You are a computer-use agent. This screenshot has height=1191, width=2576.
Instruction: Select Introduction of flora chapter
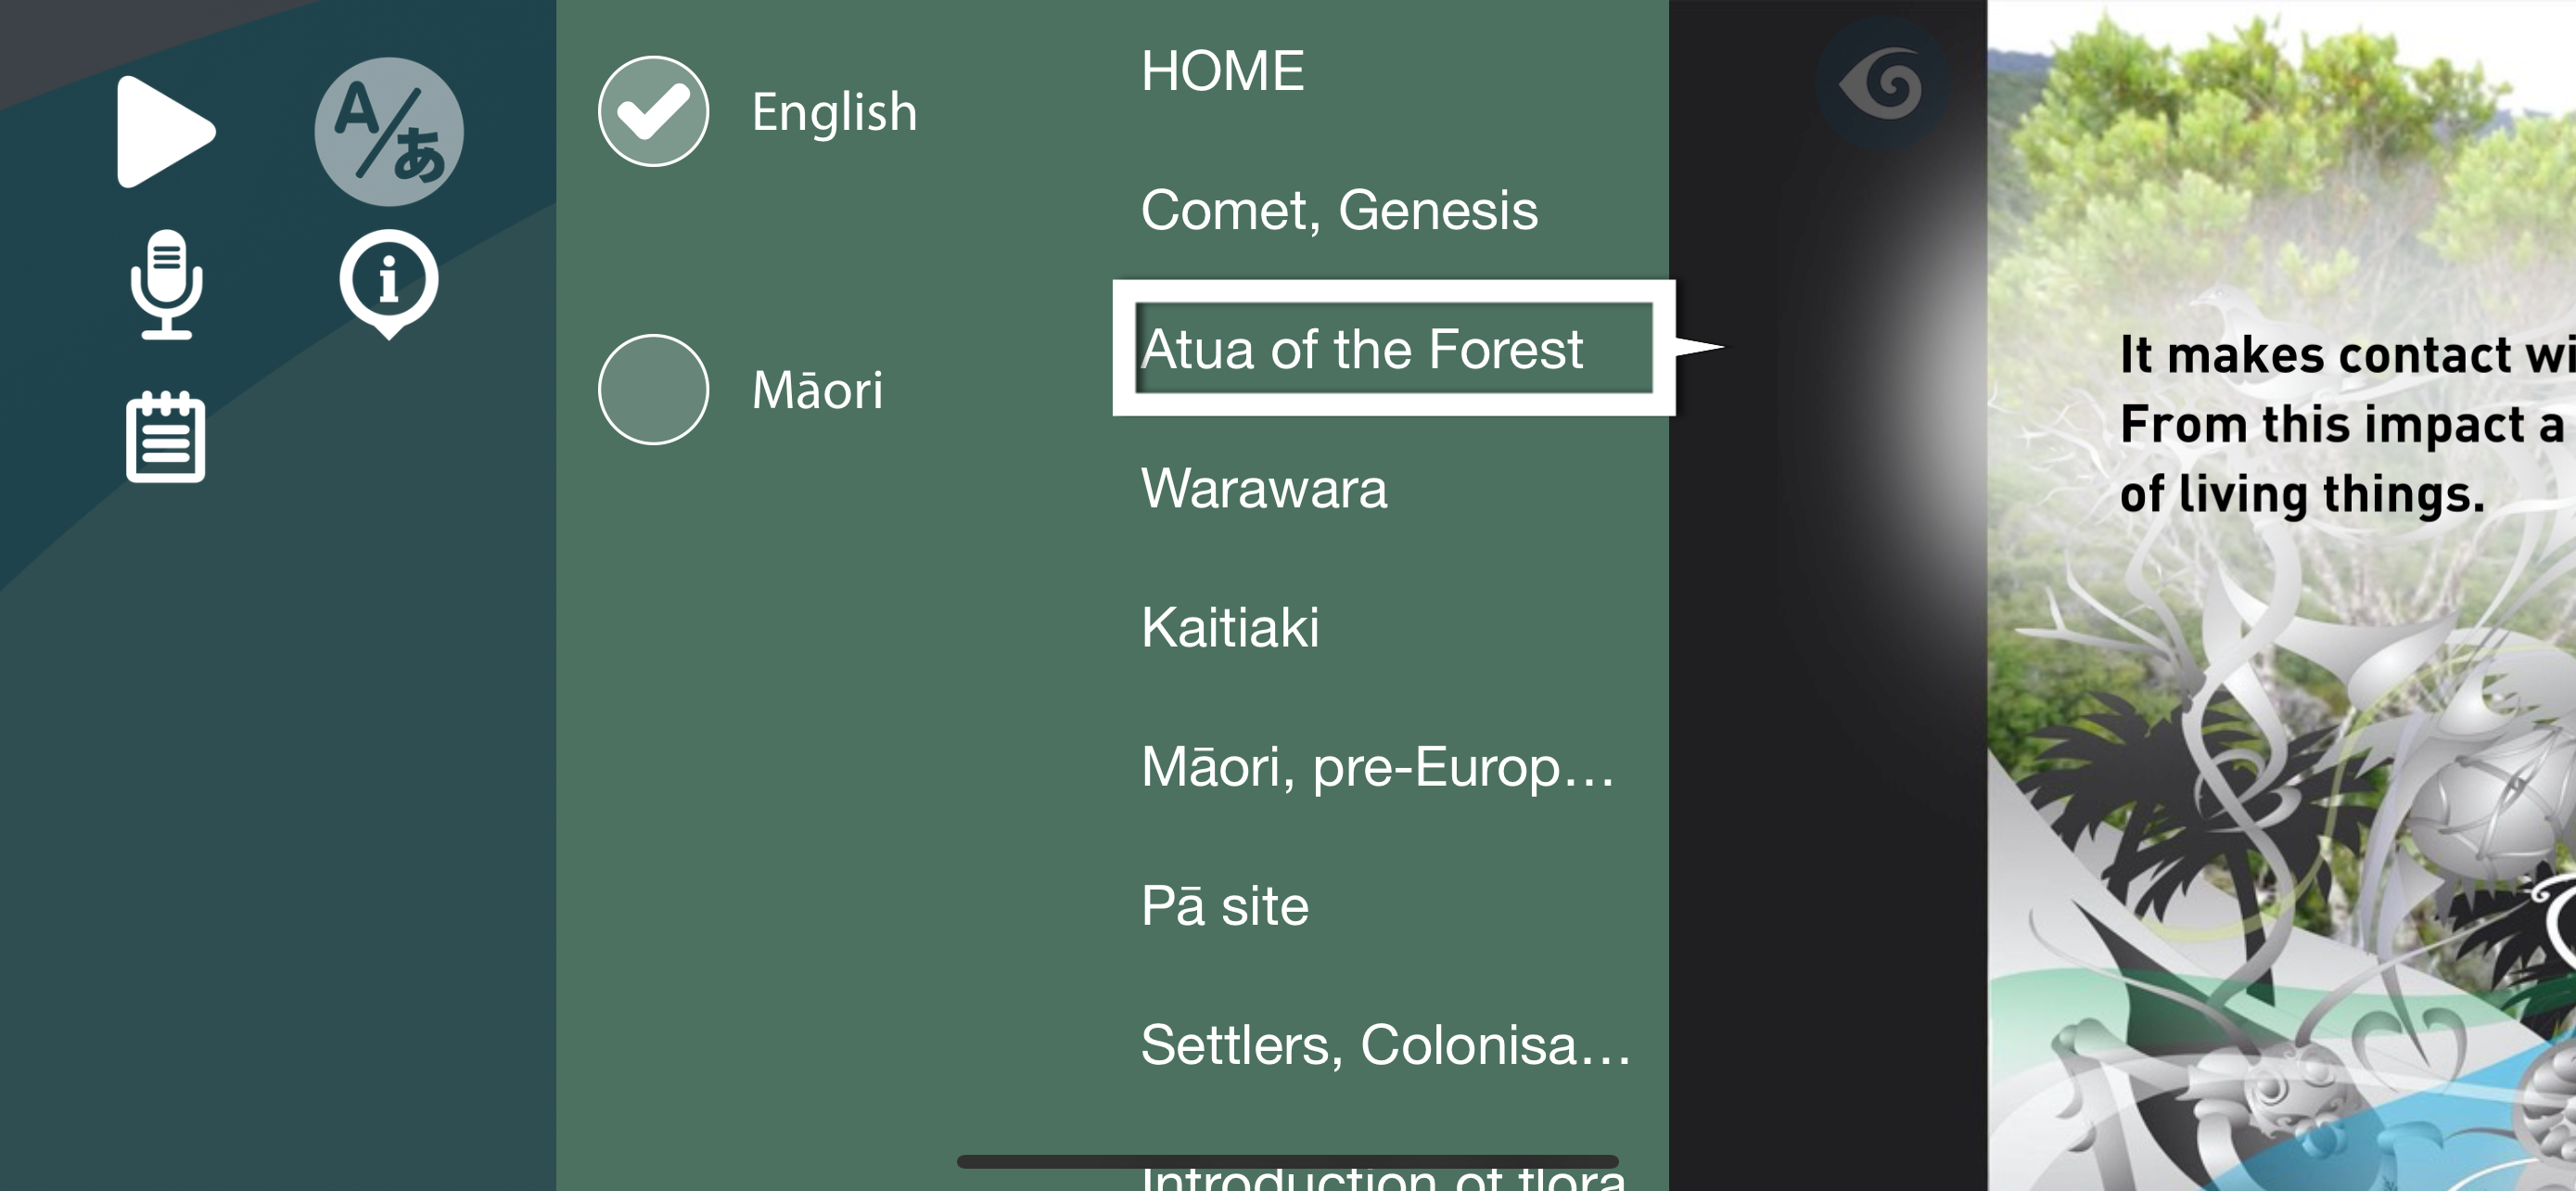click(x=1382, y=1177)
